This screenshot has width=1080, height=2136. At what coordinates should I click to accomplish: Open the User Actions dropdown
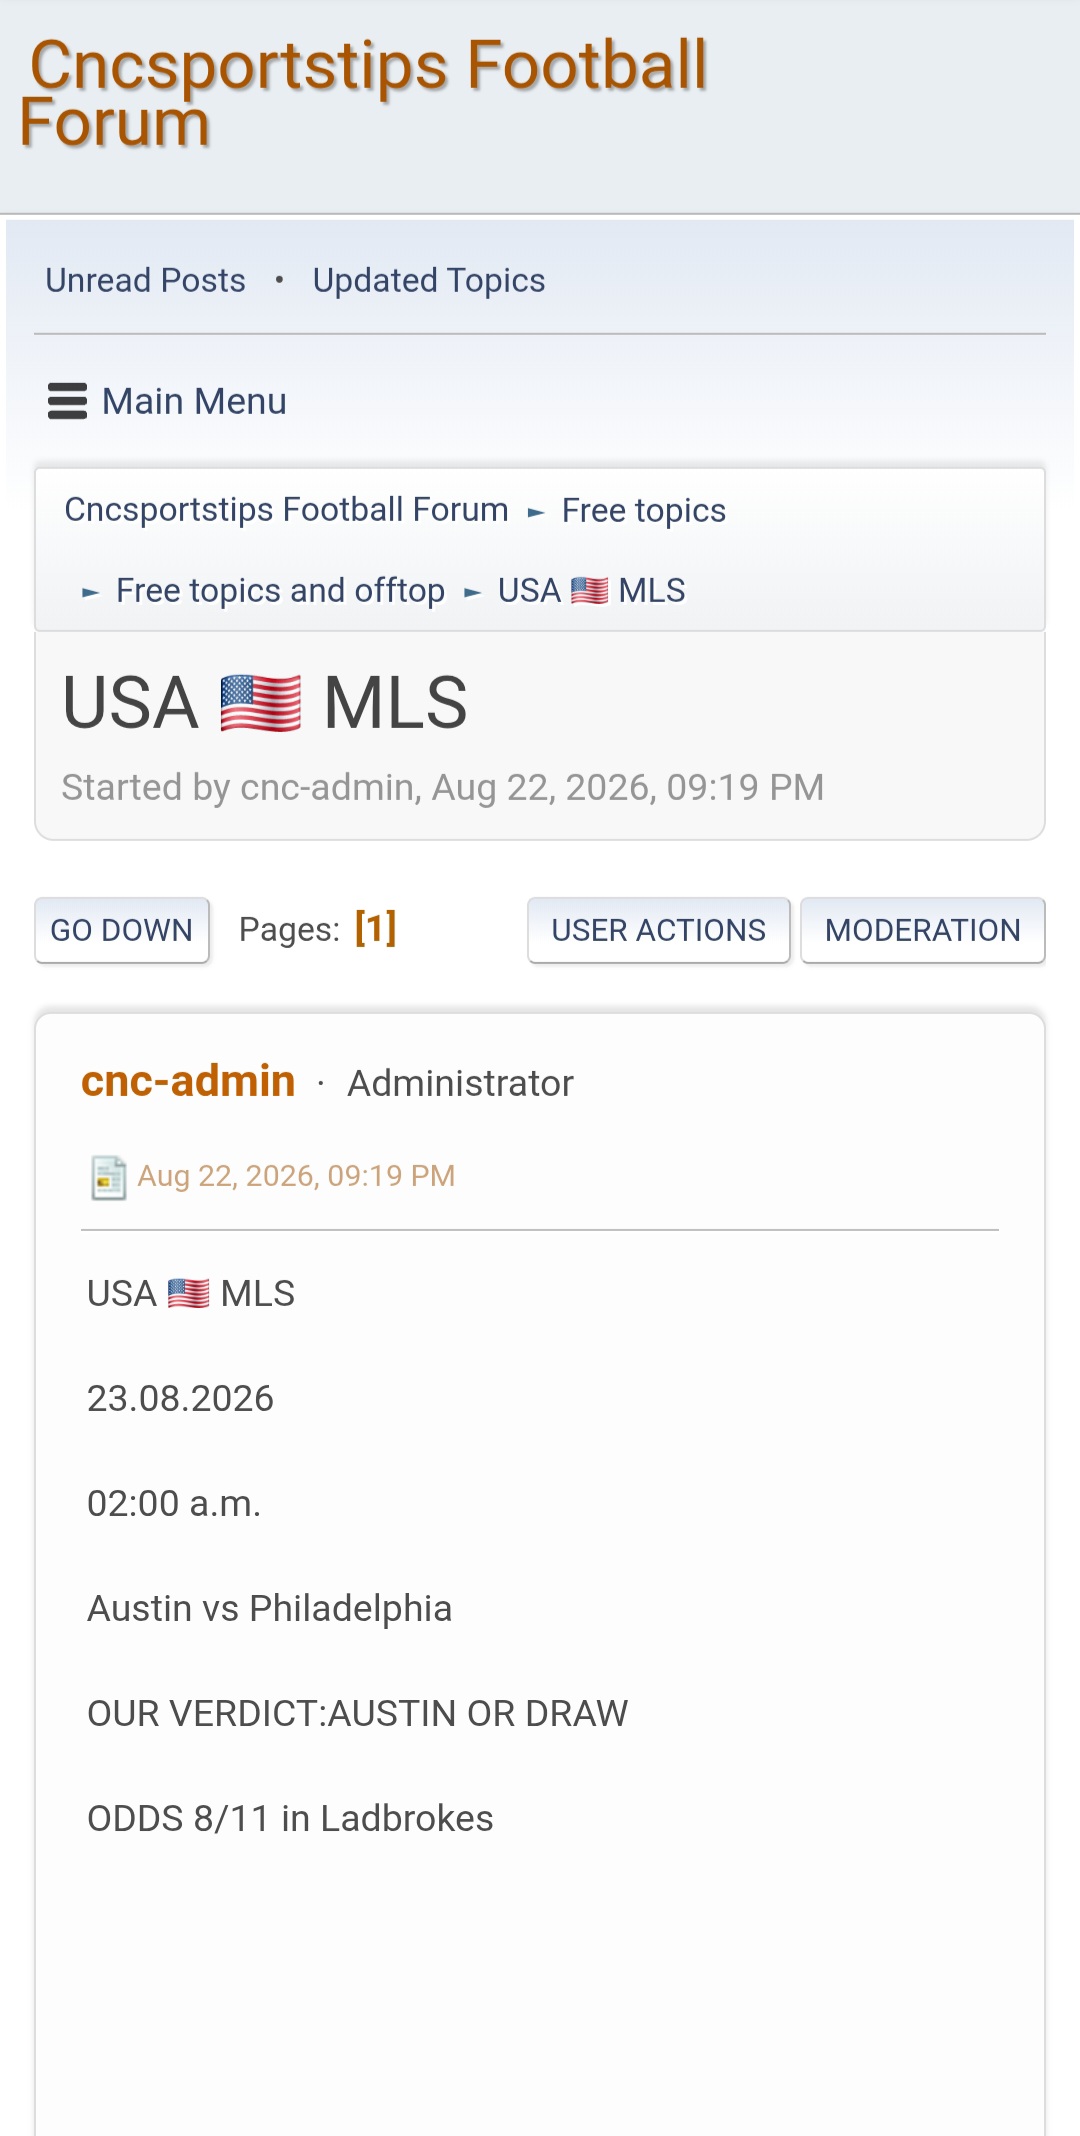pos(659,930)
